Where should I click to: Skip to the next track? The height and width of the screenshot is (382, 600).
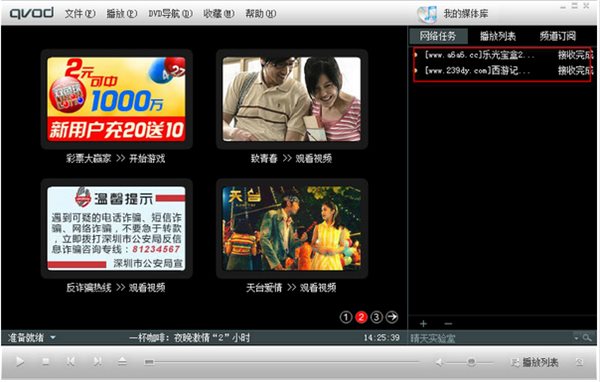coord(97,361)
